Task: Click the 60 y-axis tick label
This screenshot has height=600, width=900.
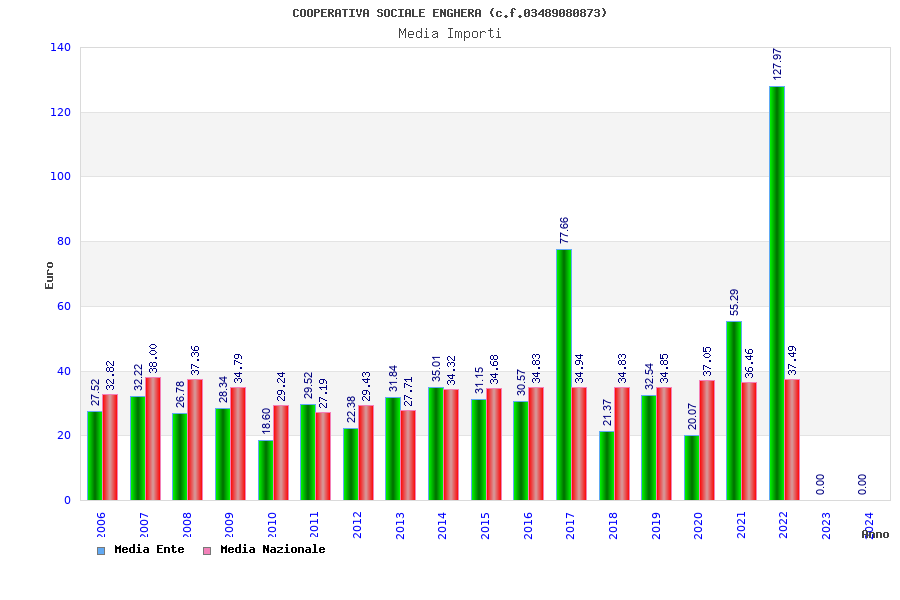Action: (64, 306)
